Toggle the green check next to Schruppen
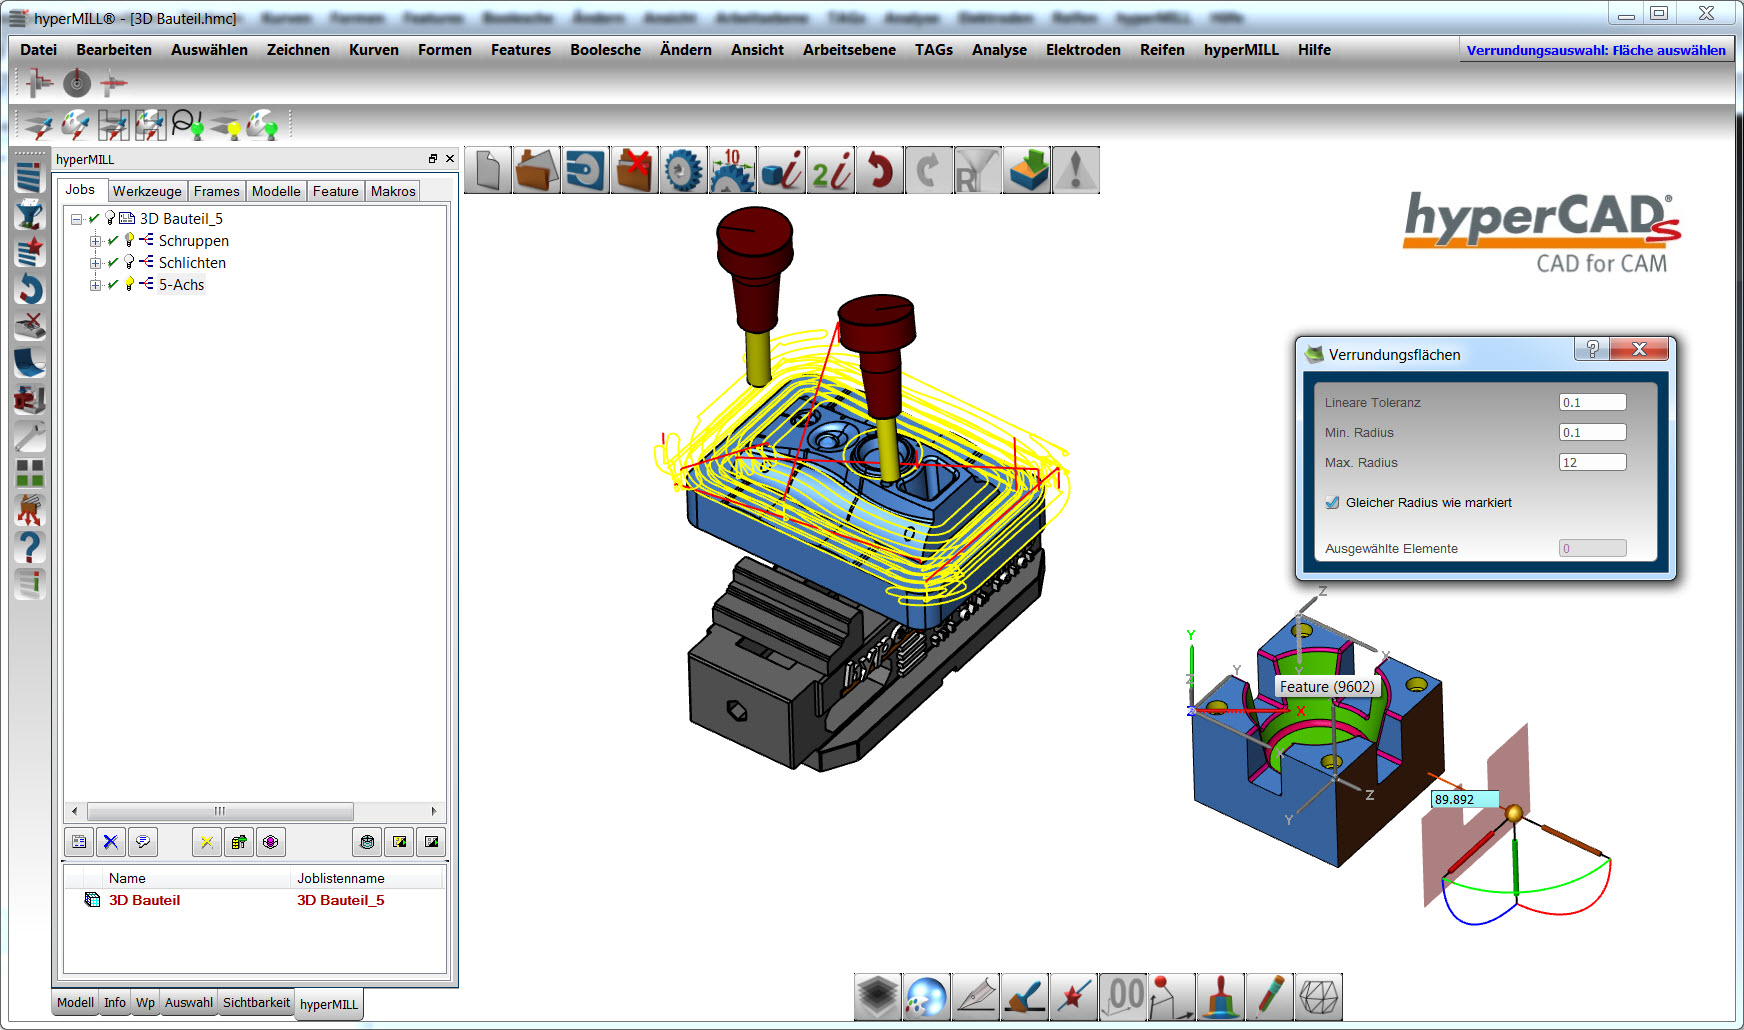 point(113,241)
